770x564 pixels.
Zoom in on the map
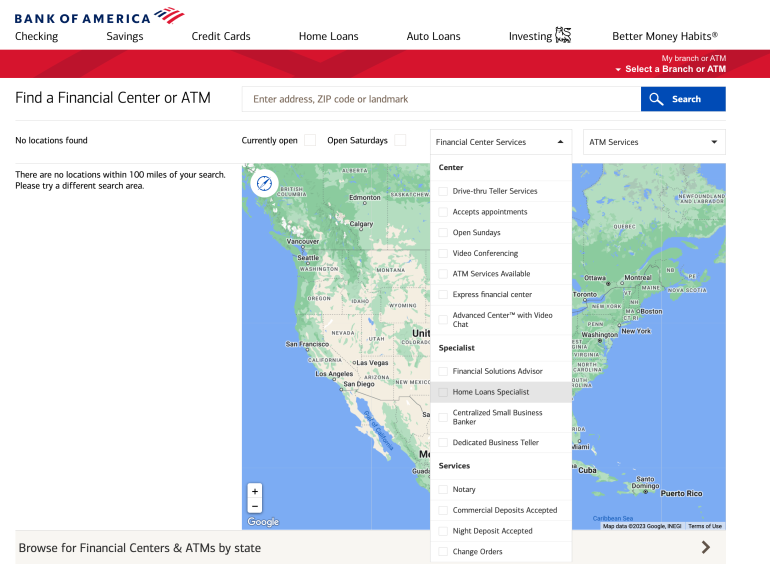(x=255, y=492)
